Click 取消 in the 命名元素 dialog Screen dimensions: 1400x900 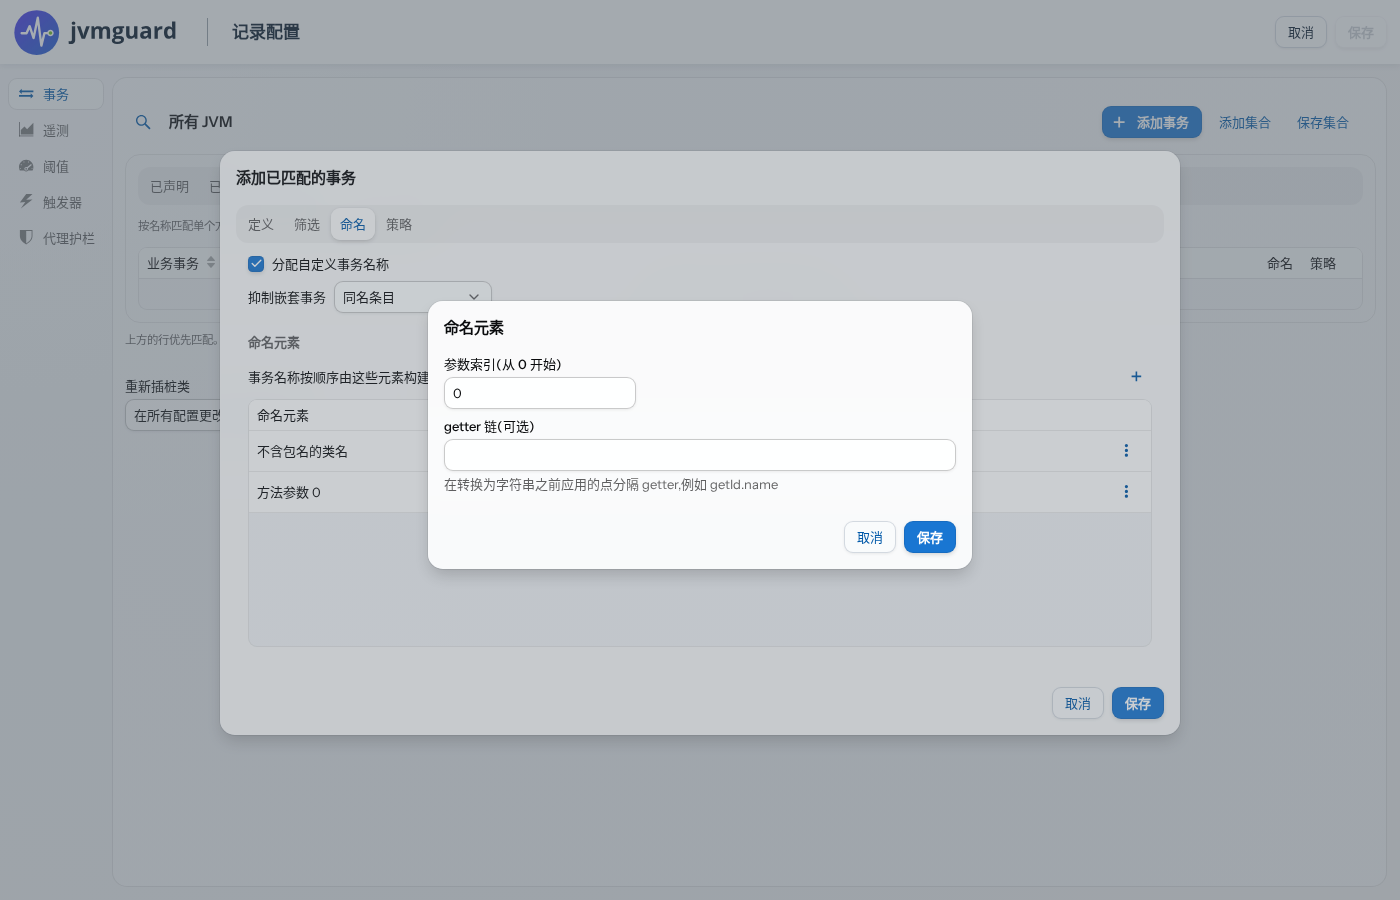870,537
